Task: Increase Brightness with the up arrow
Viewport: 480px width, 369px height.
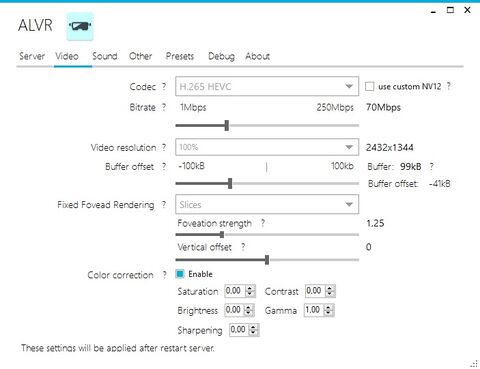Action: point(248,308)
